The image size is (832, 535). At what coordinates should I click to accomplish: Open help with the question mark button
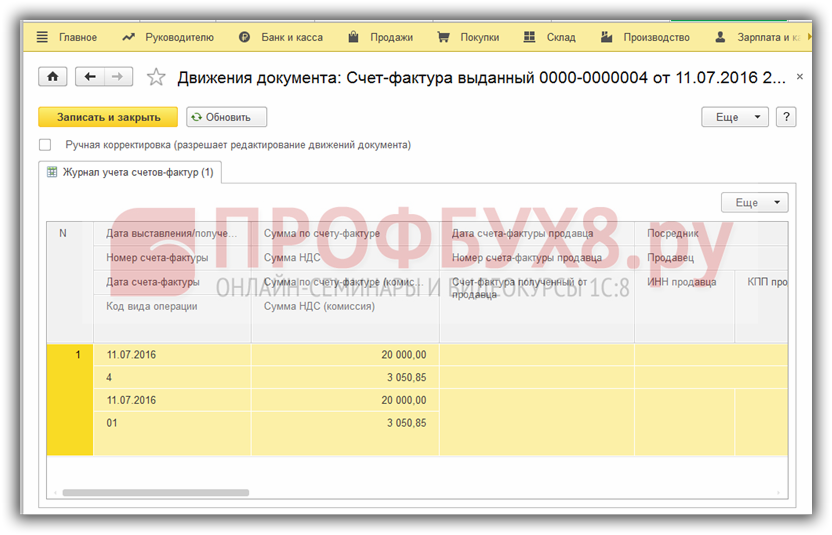click(786, 117)
